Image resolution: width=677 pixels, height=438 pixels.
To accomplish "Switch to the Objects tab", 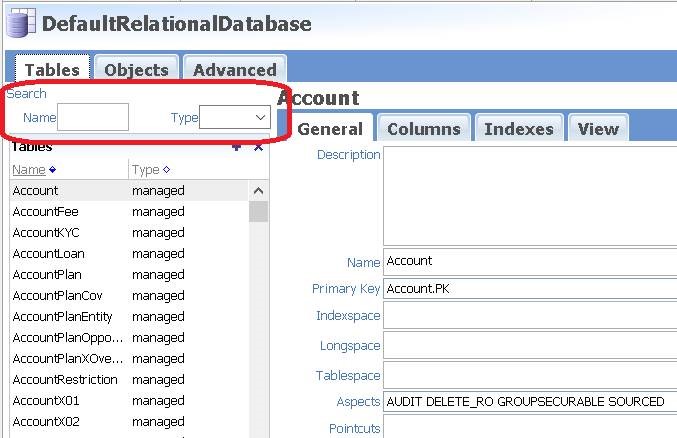I will point(136,69).
